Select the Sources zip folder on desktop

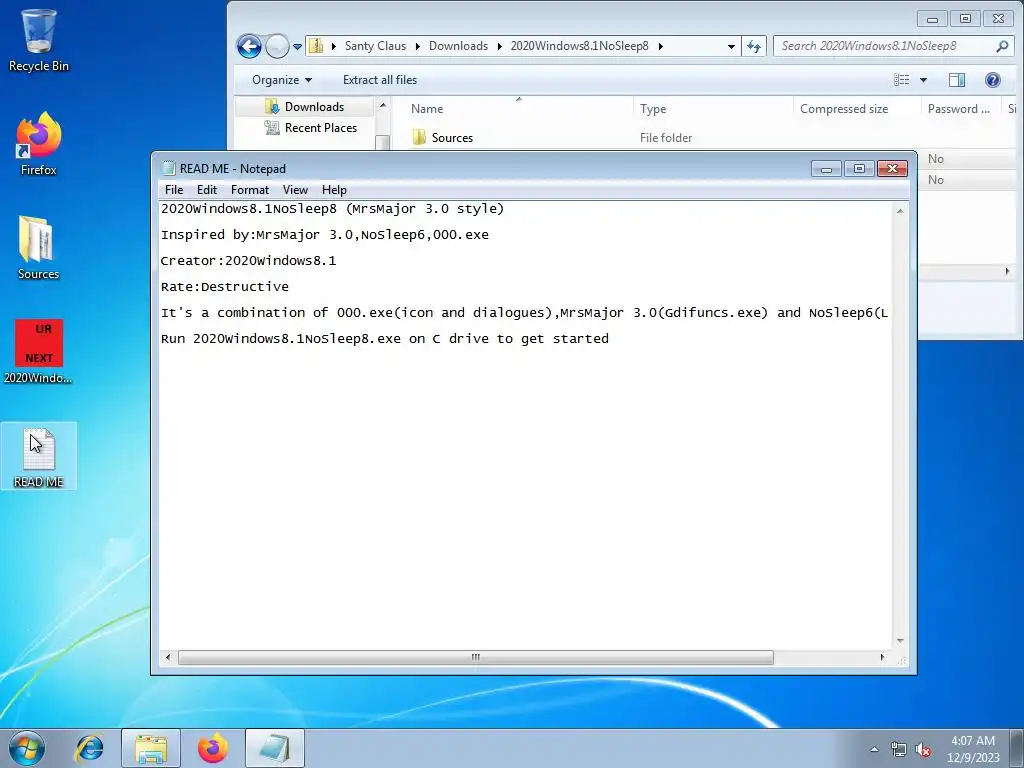[38, 248]
